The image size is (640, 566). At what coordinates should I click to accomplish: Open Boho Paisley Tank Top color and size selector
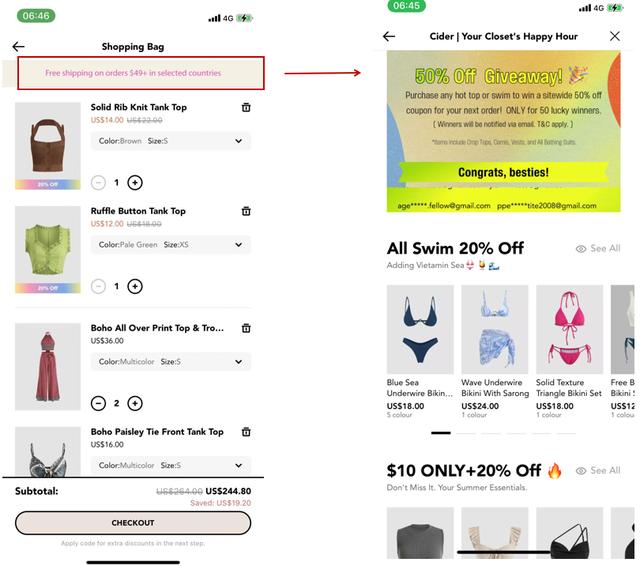171,465
